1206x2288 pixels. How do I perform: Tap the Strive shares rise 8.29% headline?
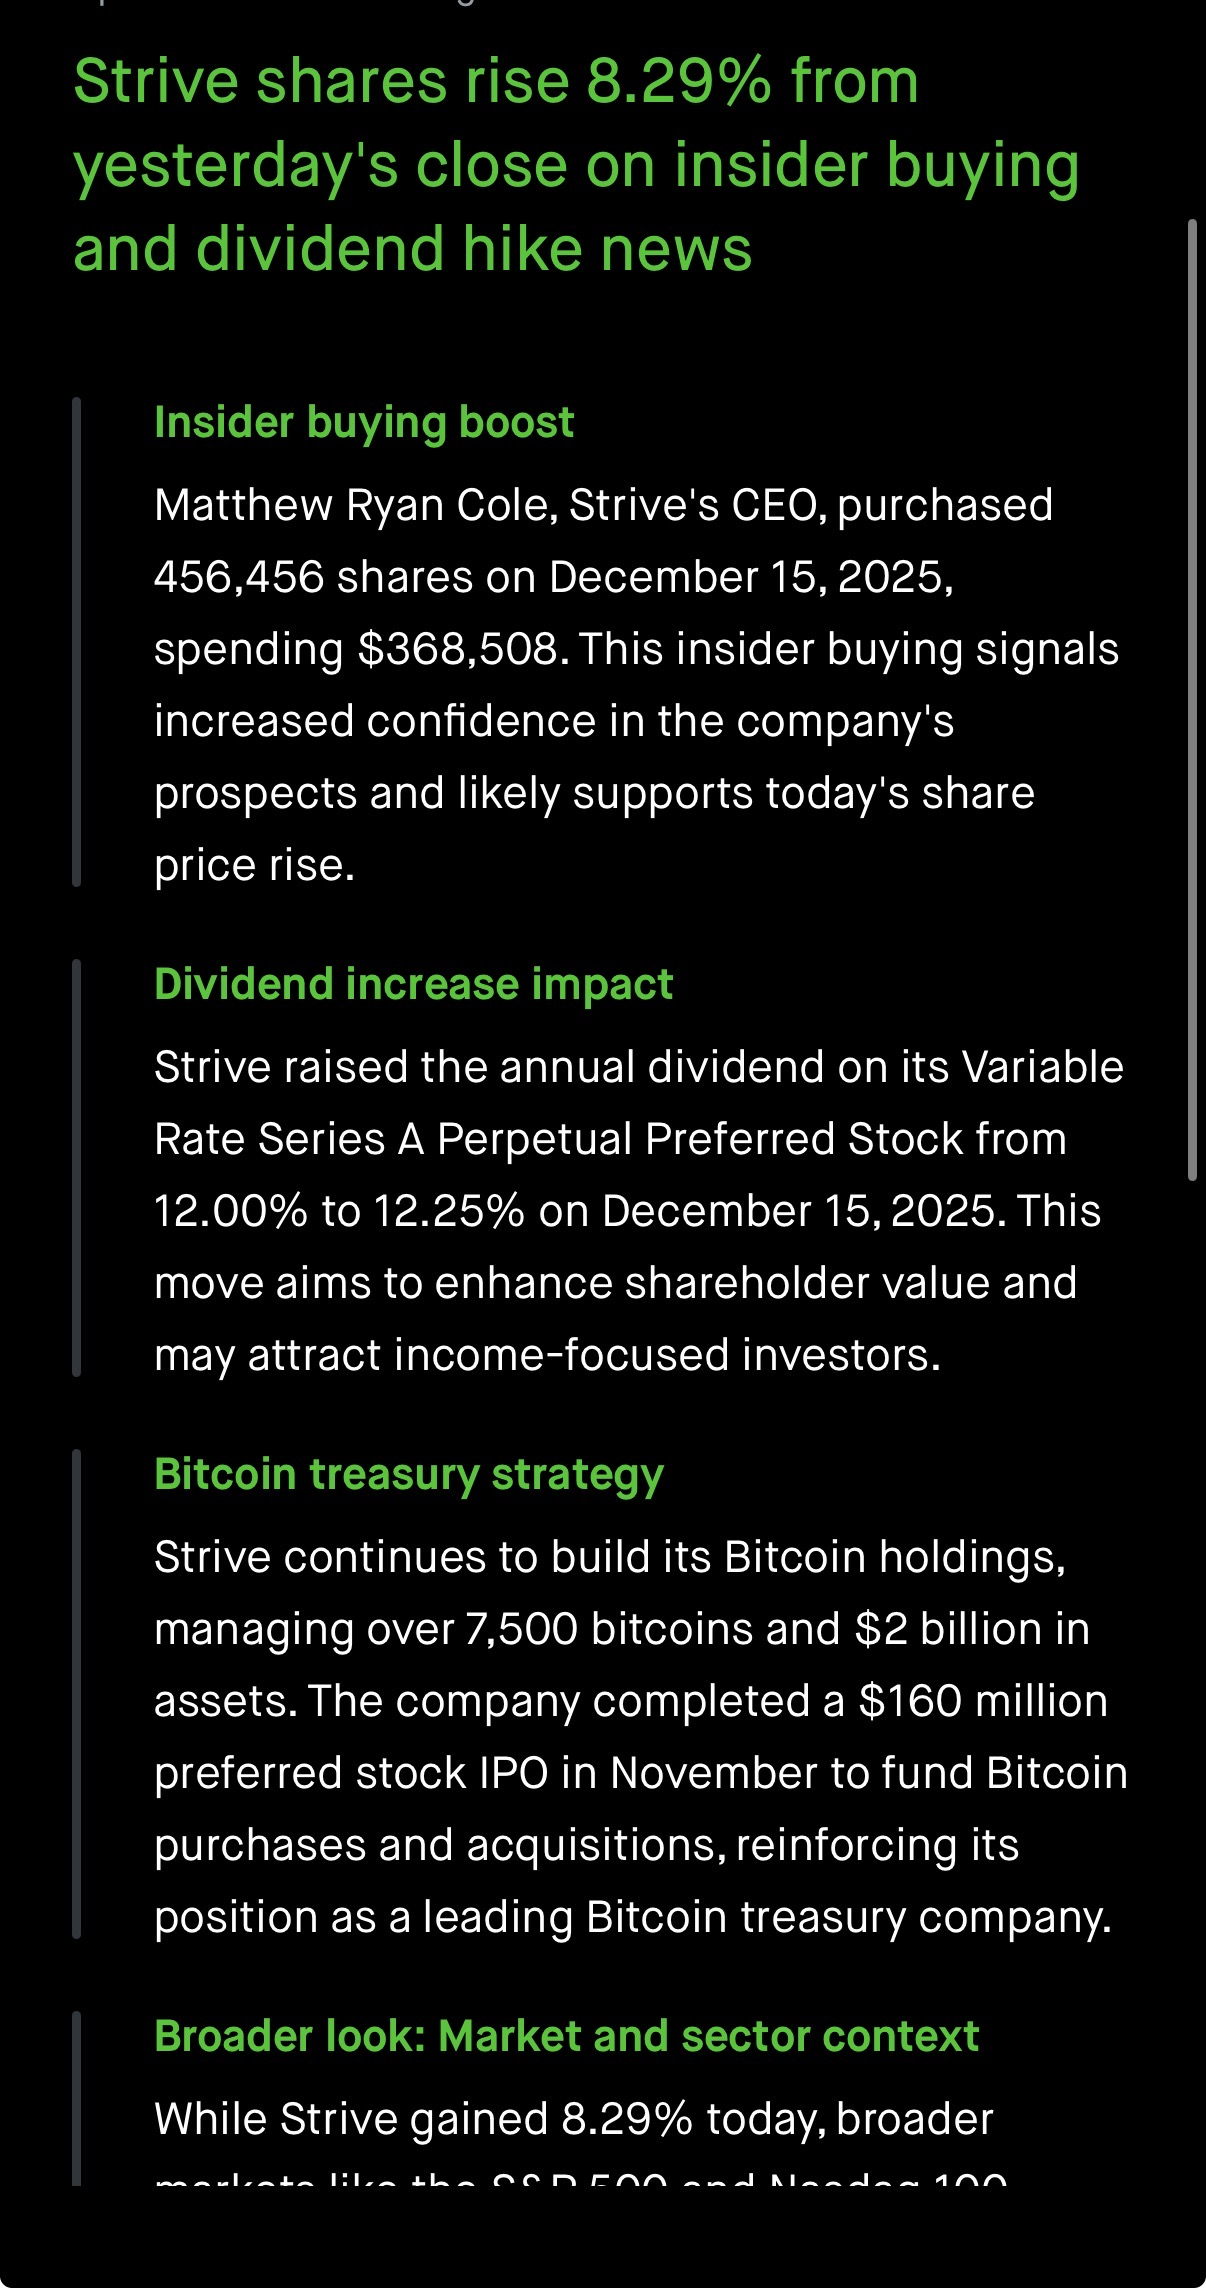575,165
